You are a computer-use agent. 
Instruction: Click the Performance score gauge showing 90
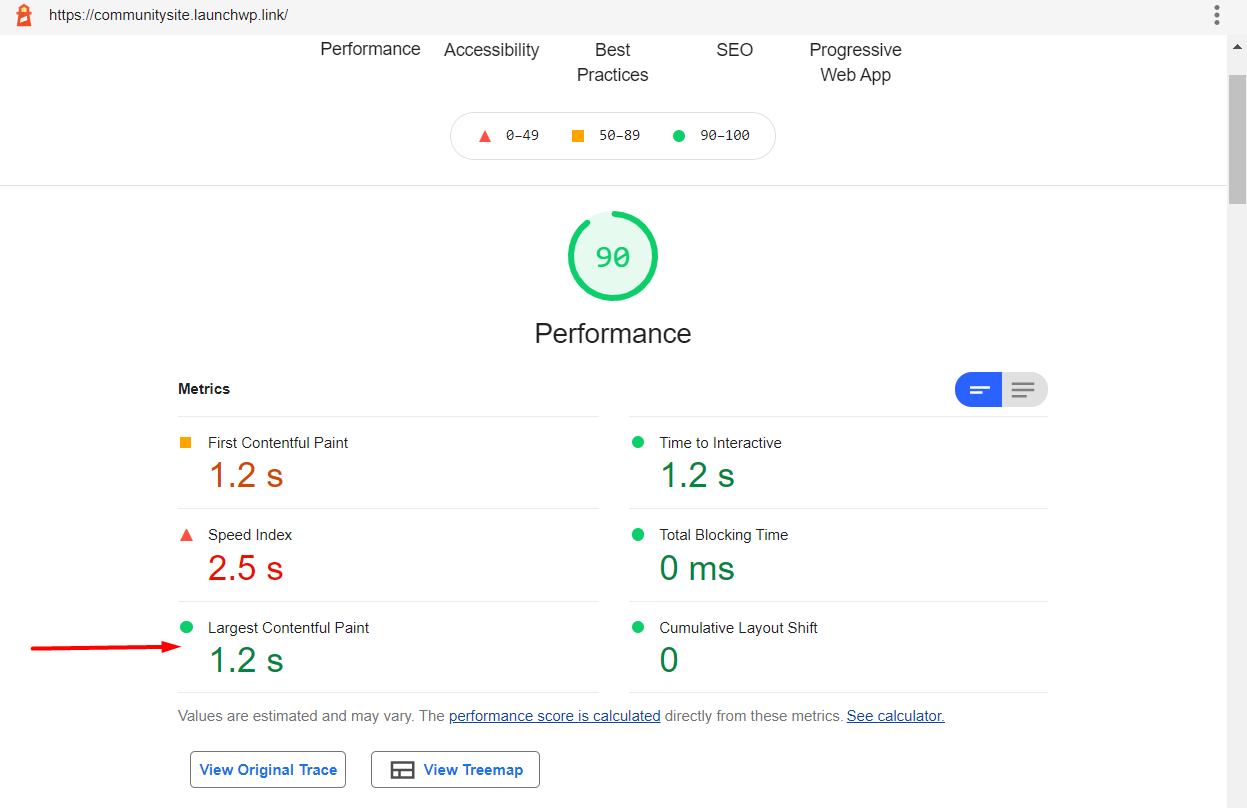612,257
